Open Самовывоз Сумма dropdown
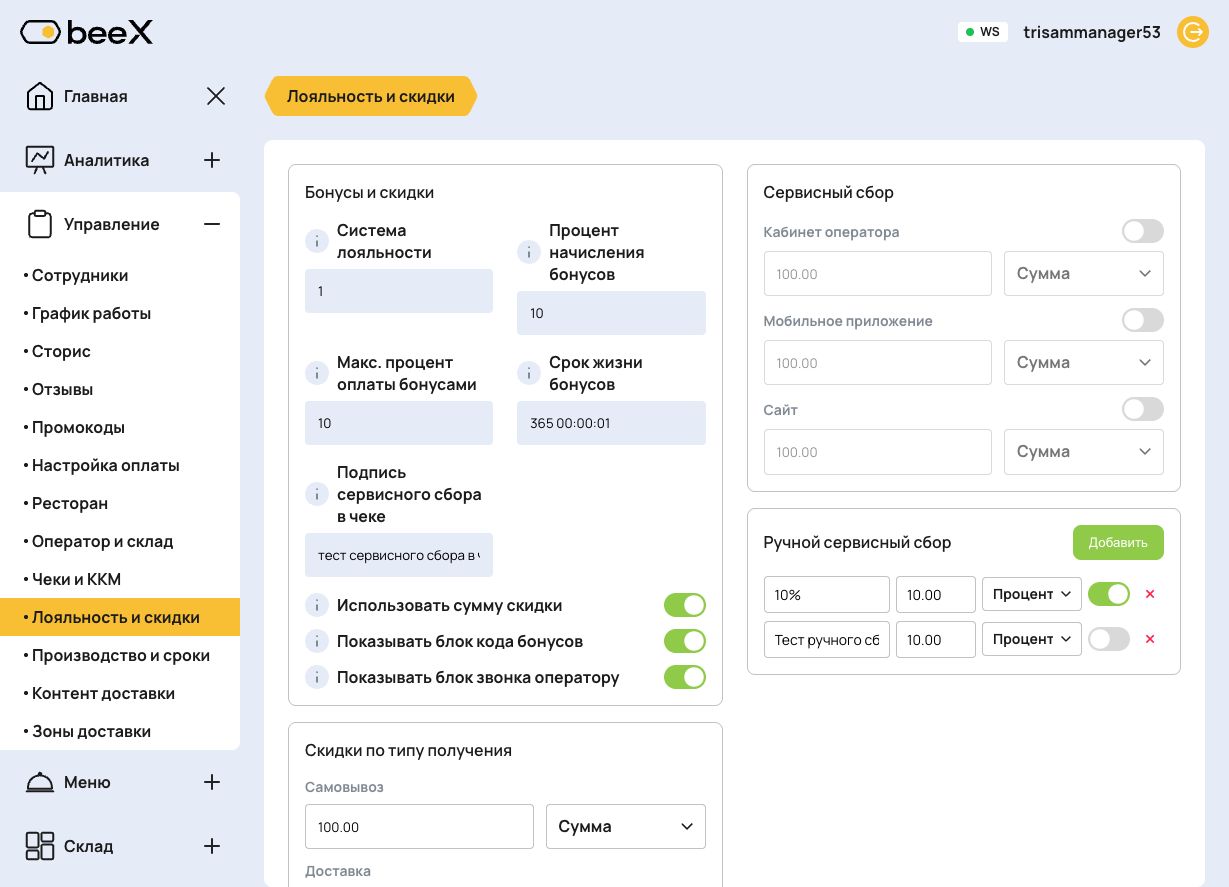The image size is (1229, 887). point(626,826)
